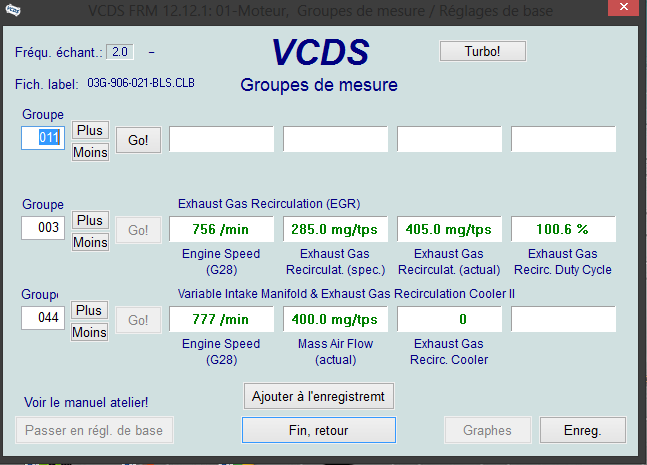The image size is (647, 465).
Task: Select the 400.0 mg/tps mass air flow value
Action: [335, 319]
